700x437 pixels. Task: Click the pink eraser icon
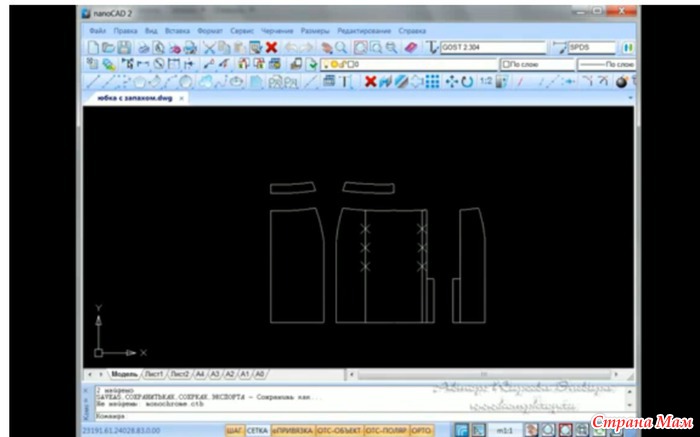409,47
